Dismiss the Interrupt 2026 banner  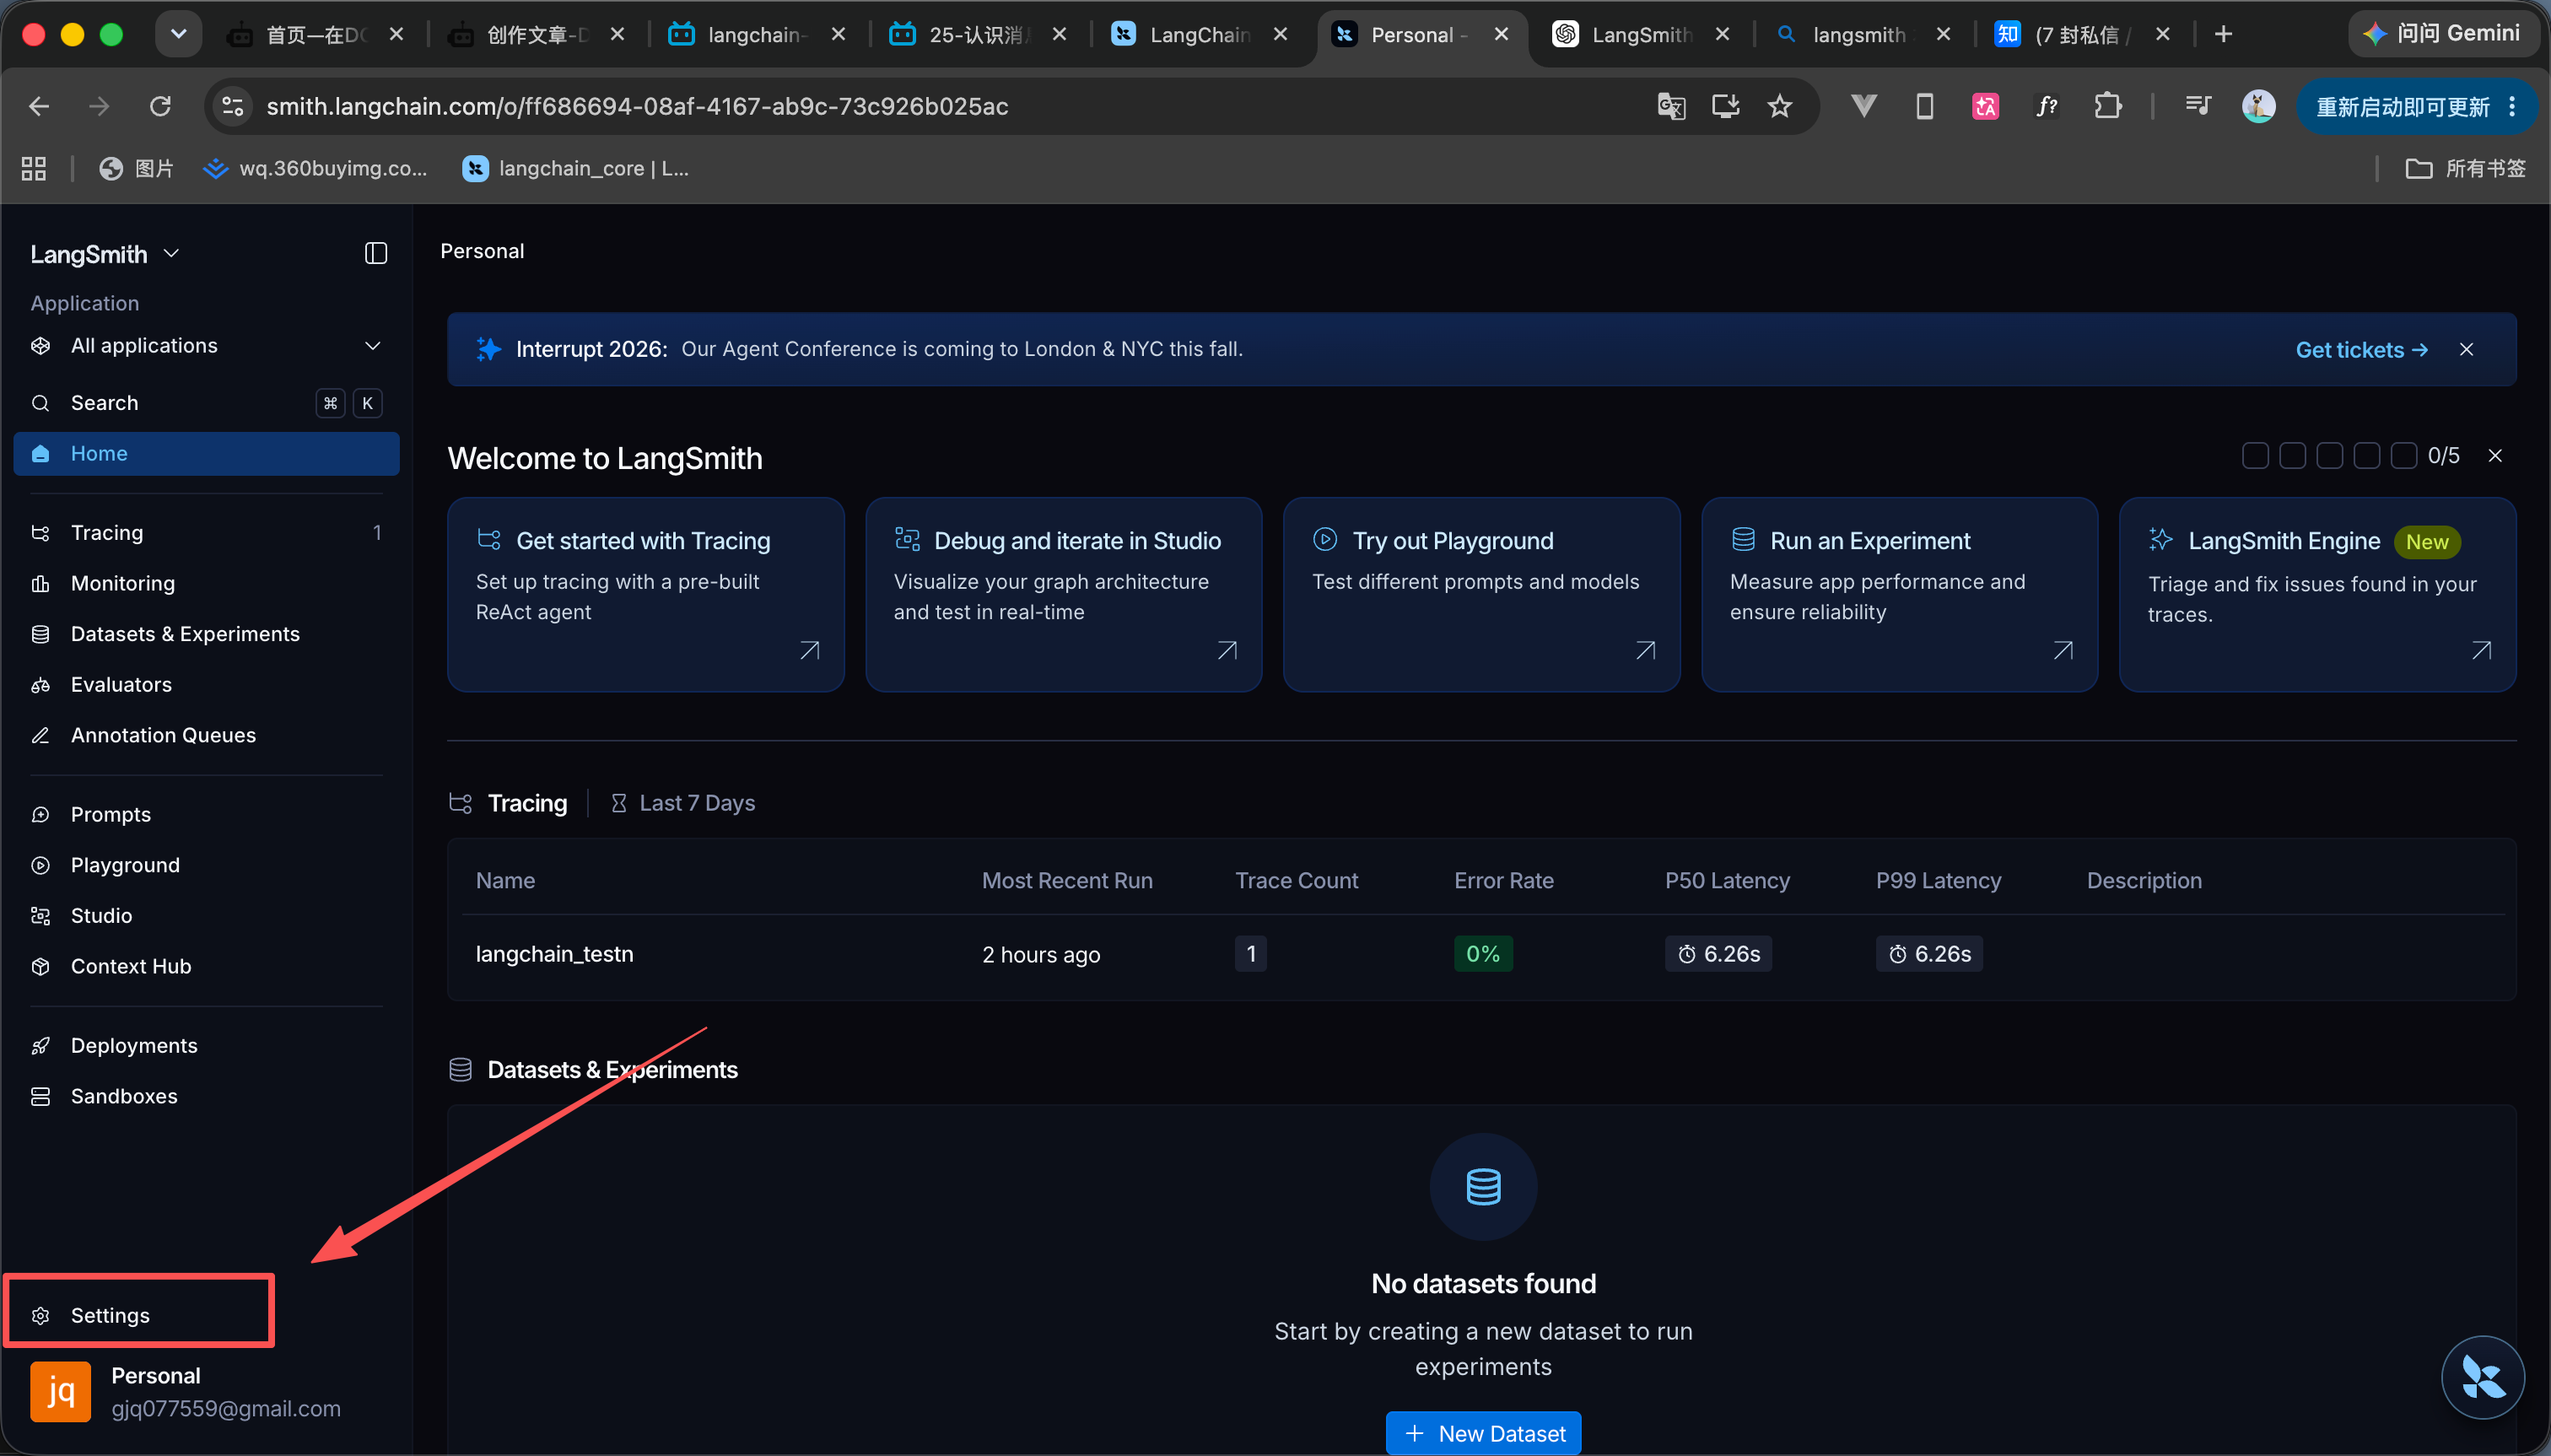2466,349
